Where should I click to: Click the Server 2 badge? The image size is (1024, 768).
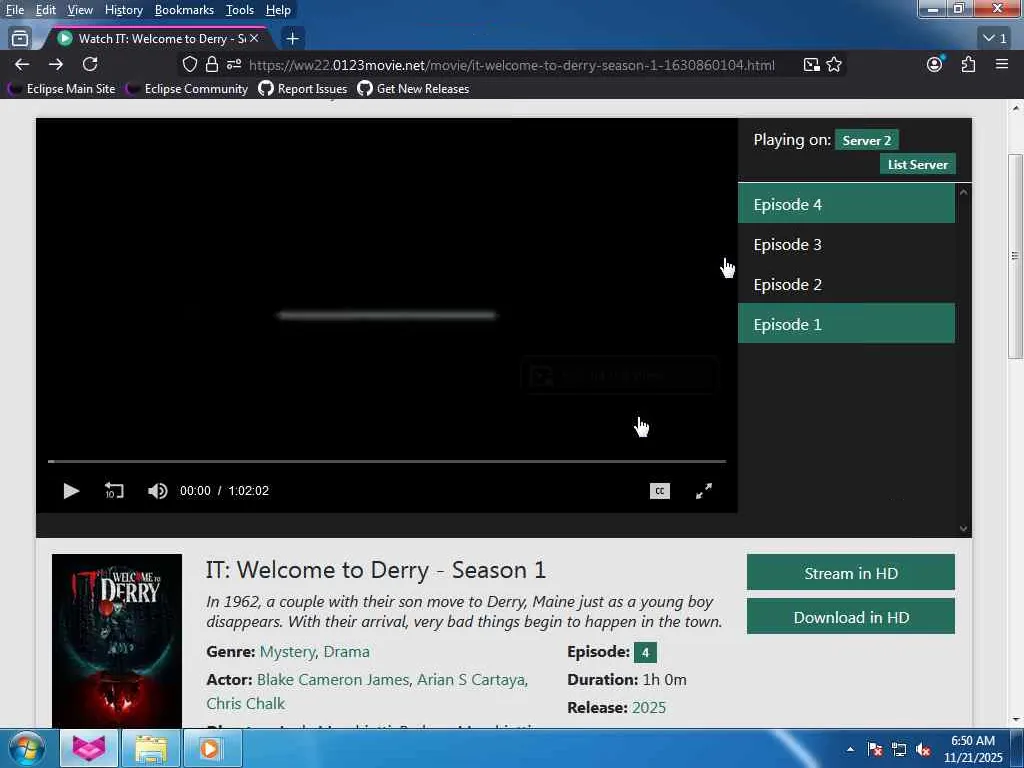coord(867,140)
